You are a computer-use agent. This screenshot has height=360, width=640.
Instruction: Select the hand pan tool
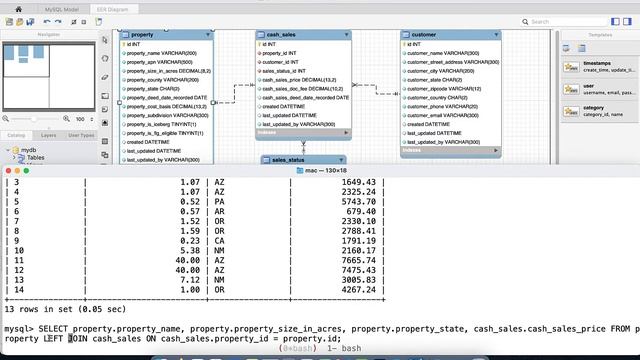point(105,58)
